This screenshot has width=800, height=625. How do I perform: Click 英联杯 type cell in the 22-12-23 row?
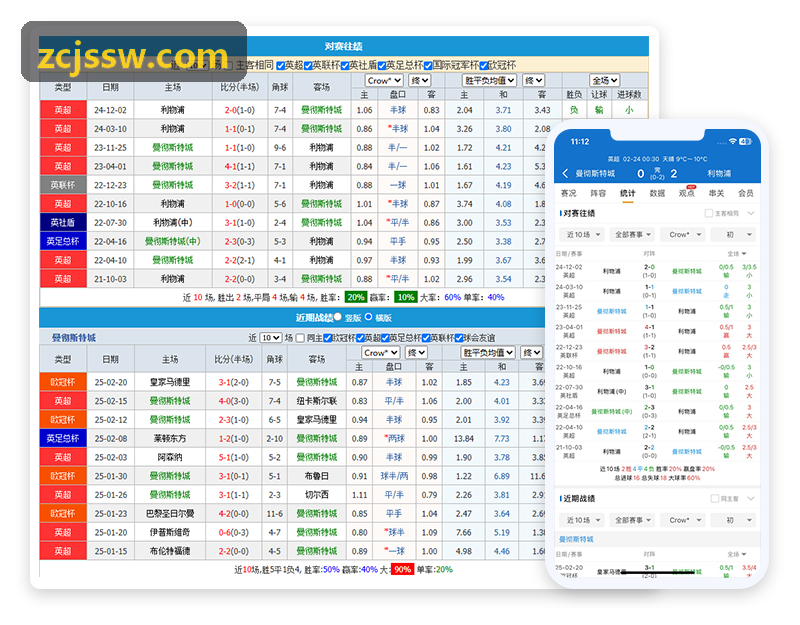tap(63, 185)
